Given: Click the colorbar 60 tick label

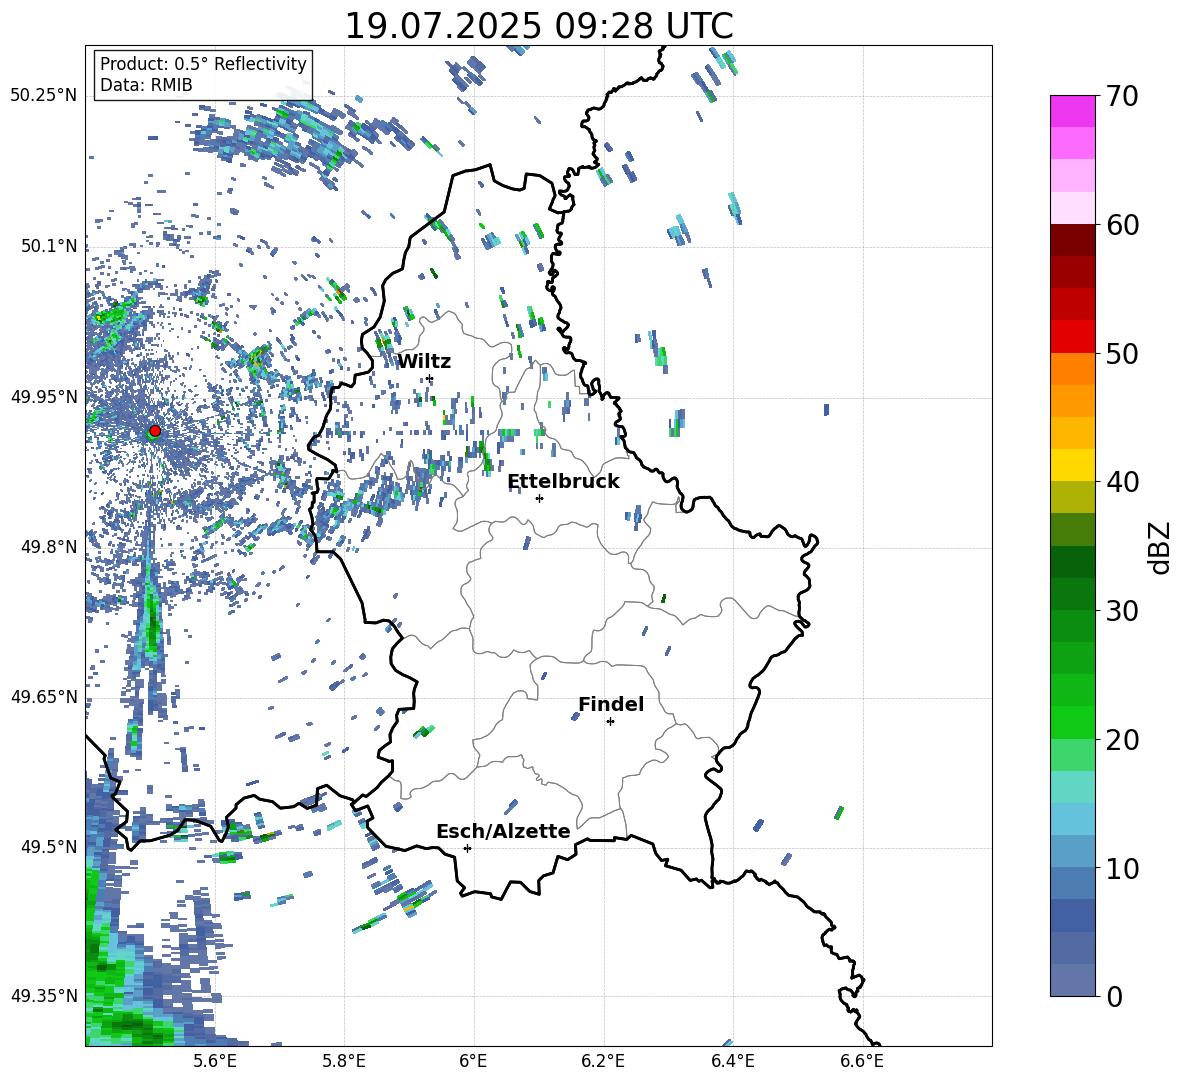Looking at the screenshot, I should pos(1122,225).
